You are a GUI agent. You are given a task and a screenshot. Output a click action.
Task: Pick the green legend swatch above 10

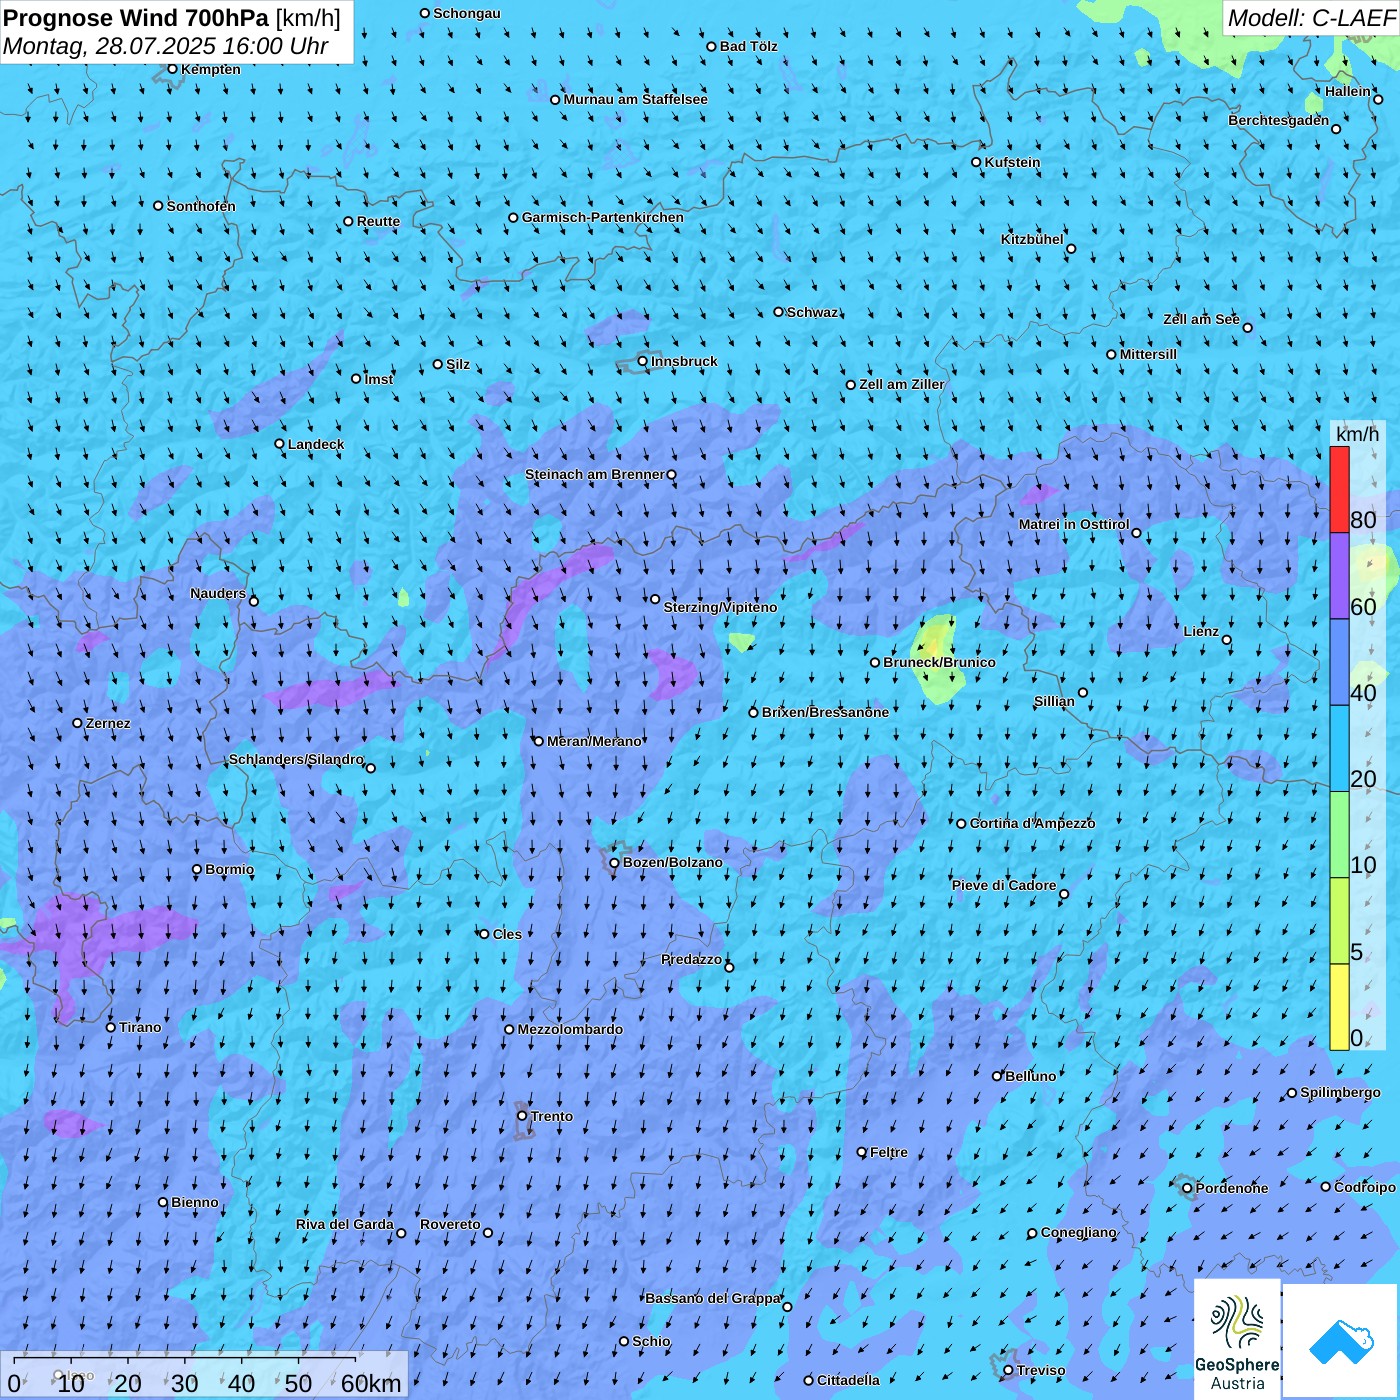pyautogui.click(x=1339, y=835)
